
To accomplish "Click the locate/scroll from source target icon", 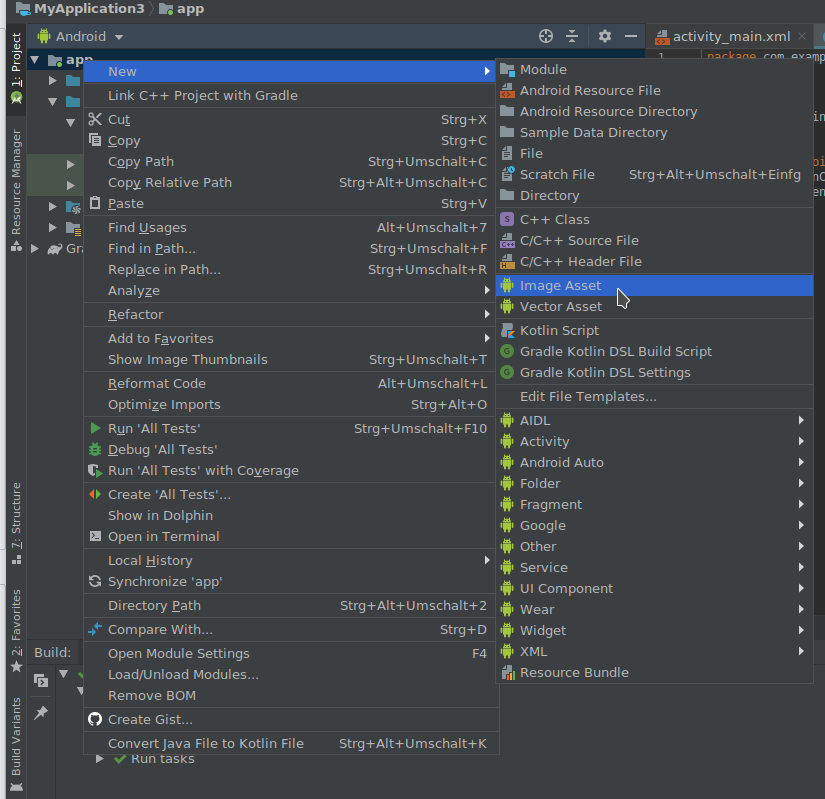I will tap(546, 36).
